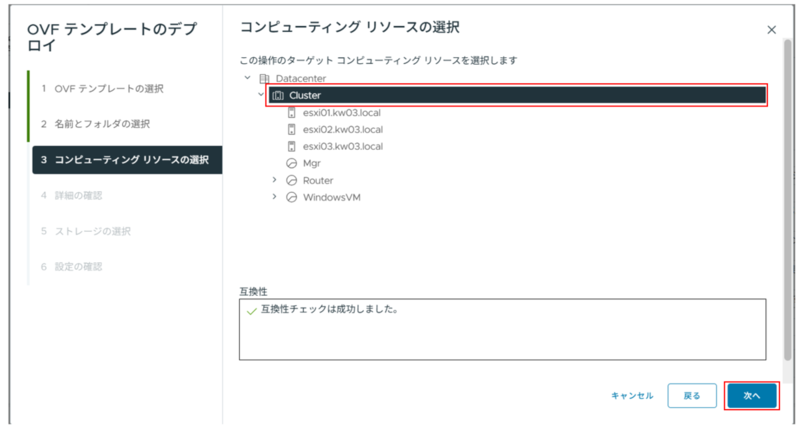800x429 pixels.
Task: Click host icon beside esxi01.kw03.local
Action: pyautogui.click(x=291, y=113)
